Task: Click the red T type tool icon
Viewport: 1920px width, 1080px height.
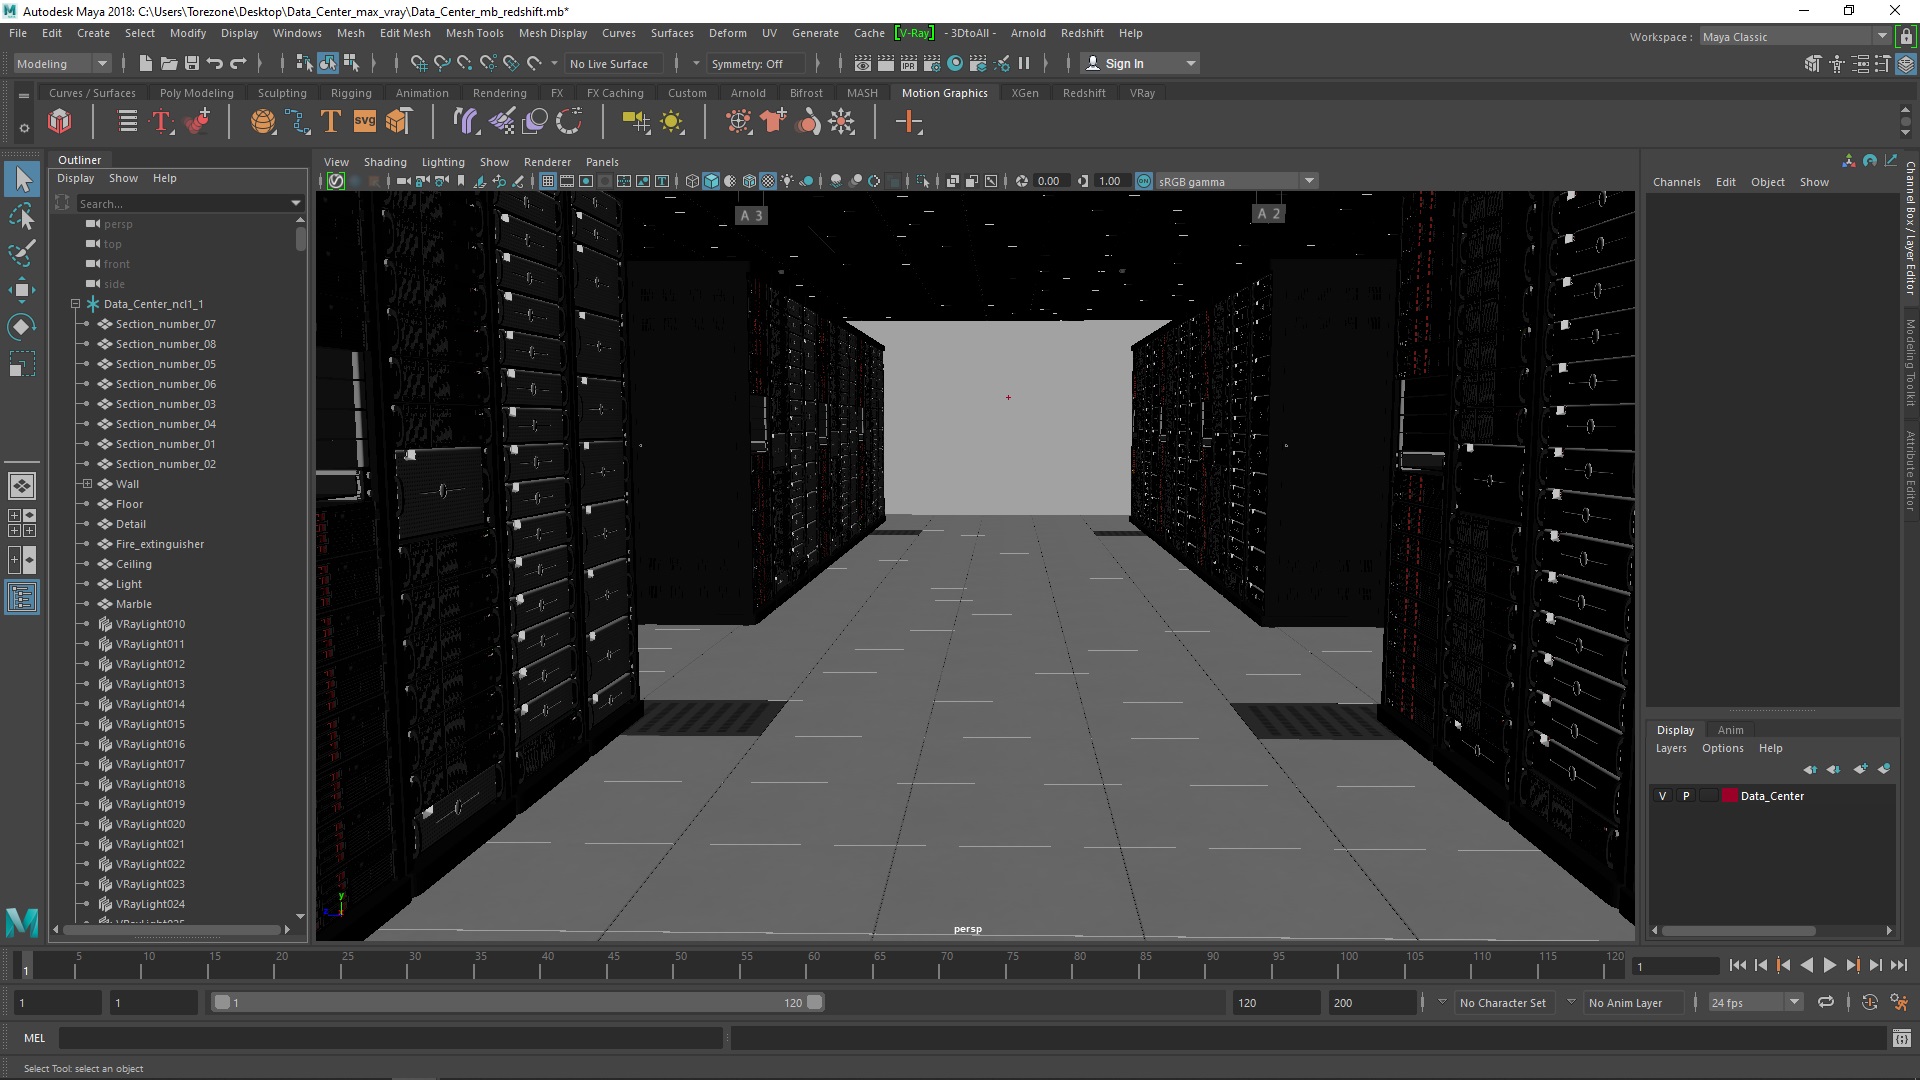Action: 161,122
